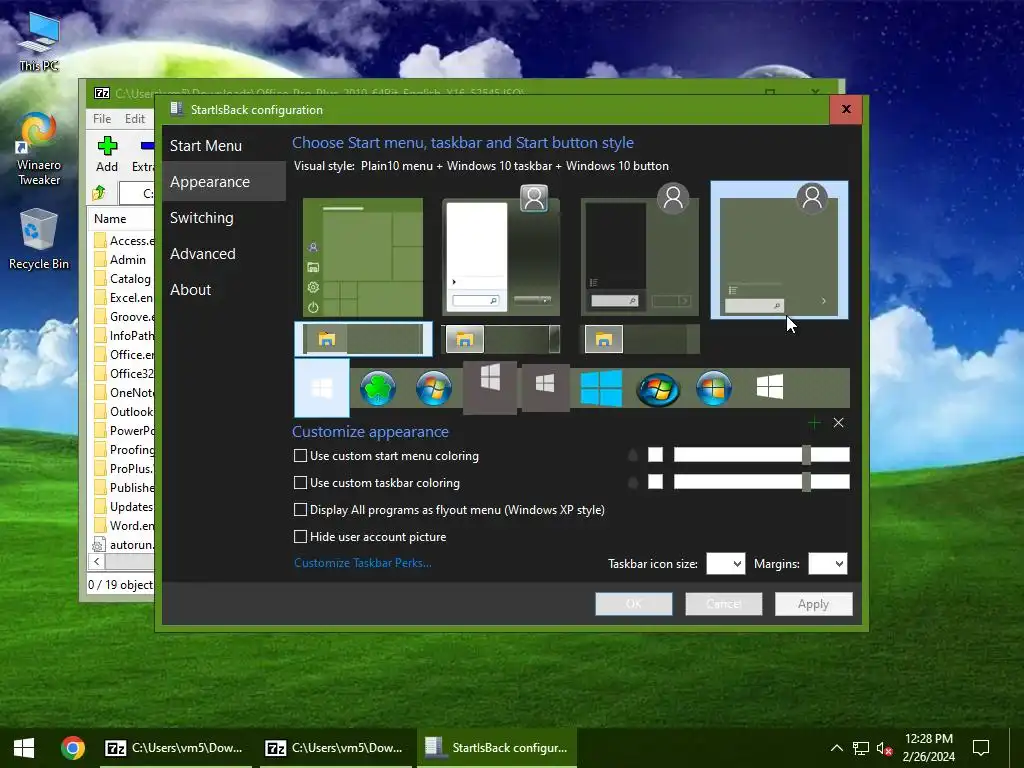This screenshot has height=768, width=1024.
Task: Click the Cancel button
Action: [724, 604]
